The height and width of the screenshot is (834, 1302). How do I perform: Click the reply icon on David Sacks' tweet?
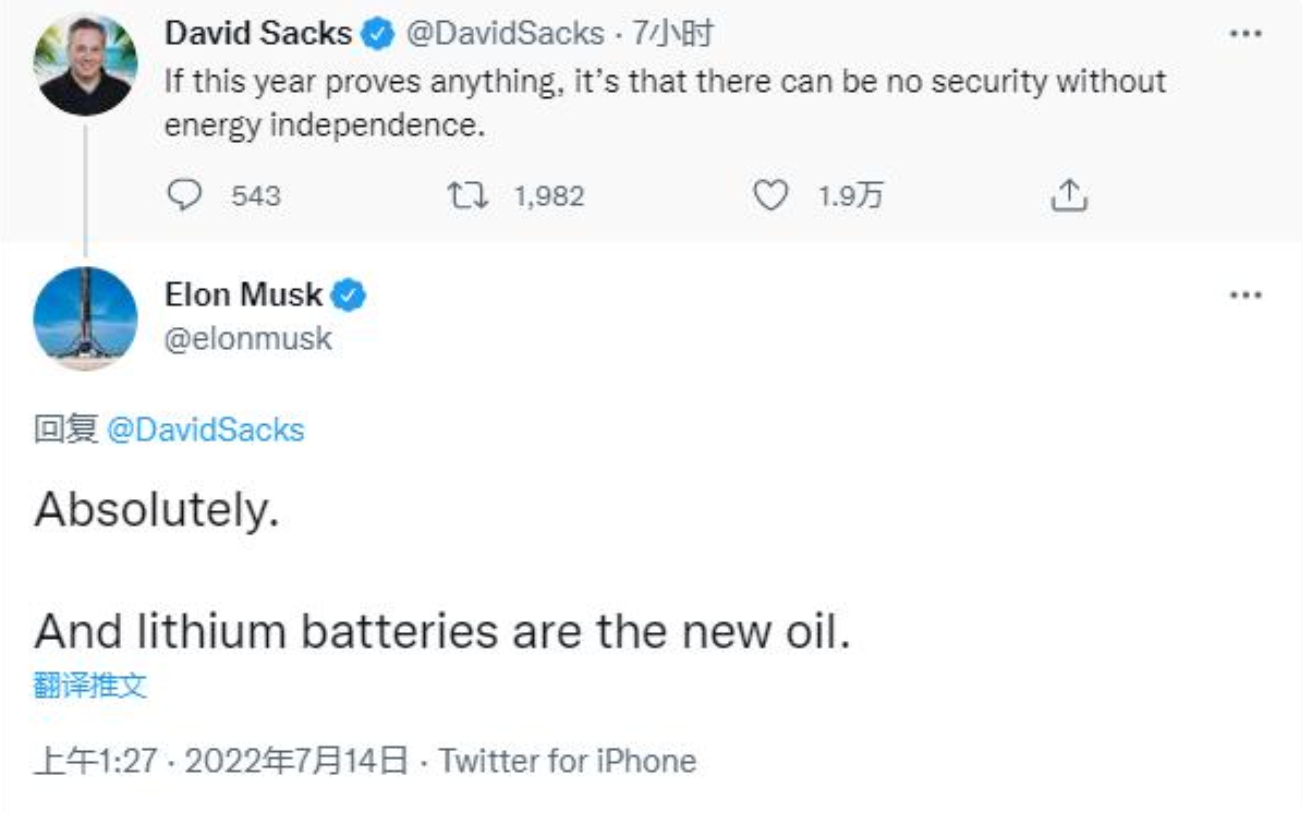pos(184,195)
